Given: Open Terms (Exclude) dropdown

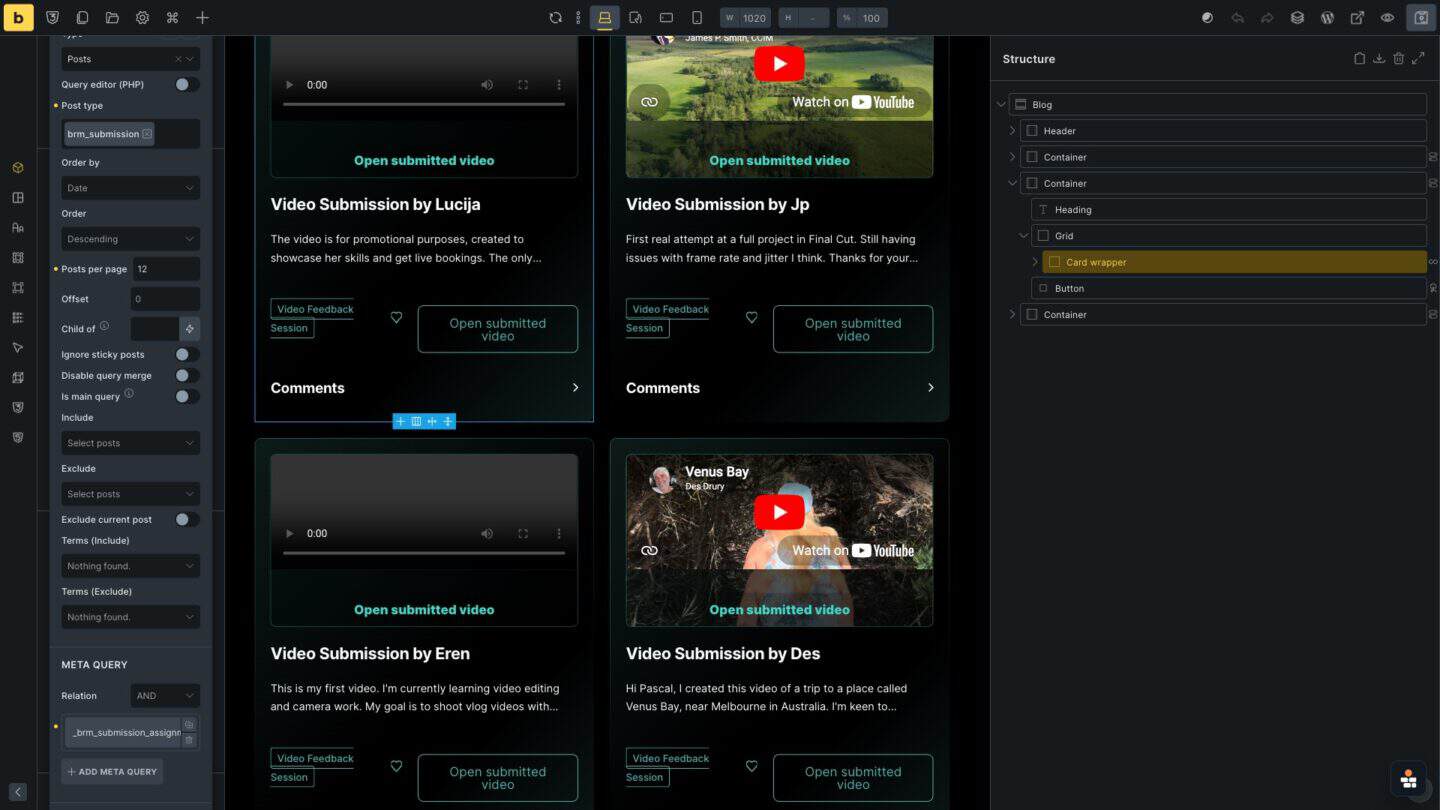Looking at the screenshot, I should point(131,617).
